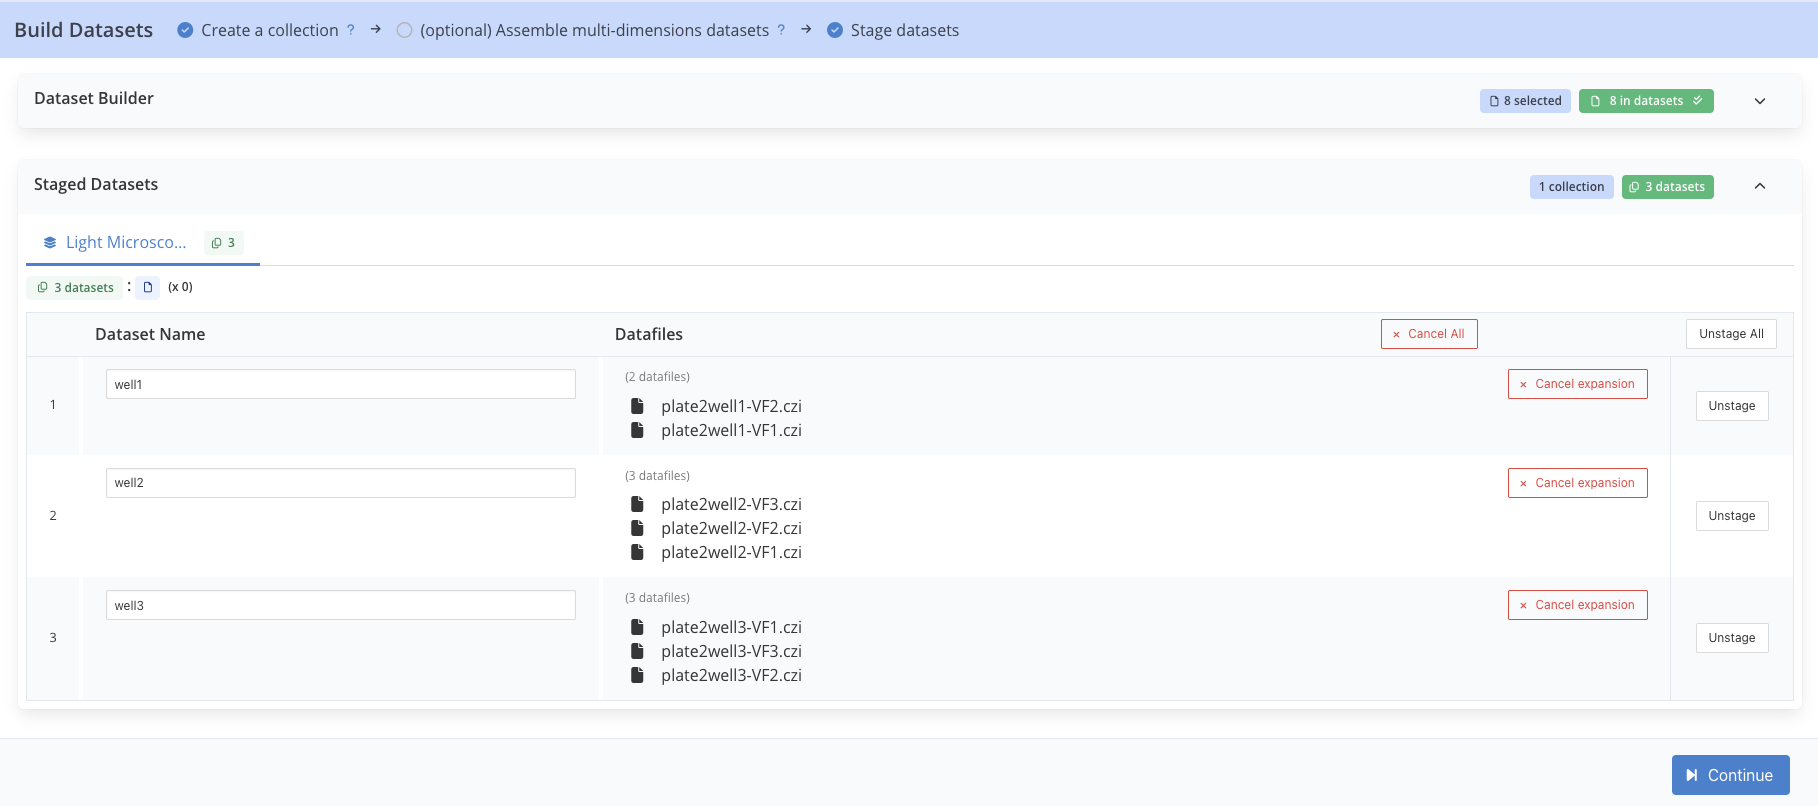Select the plate2well3-VF2.czi filename

click(731, 675)
